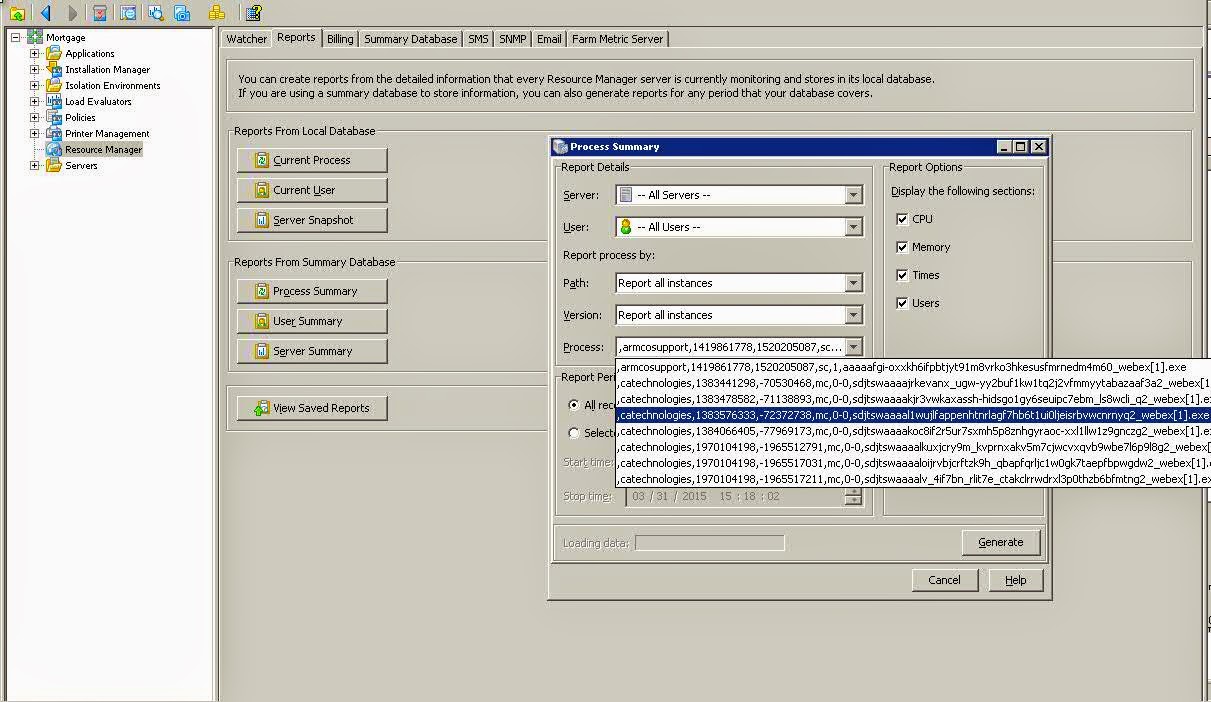Select process entry with 1383441298 in list
The height and width of the screenshot is (702, 1211).
pyautogui.click(x=913, y=383)
